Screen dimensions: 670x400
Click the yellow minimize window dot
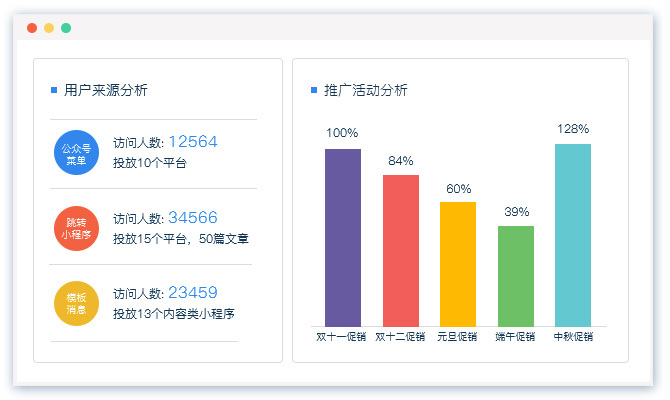(x=49, y=28)
